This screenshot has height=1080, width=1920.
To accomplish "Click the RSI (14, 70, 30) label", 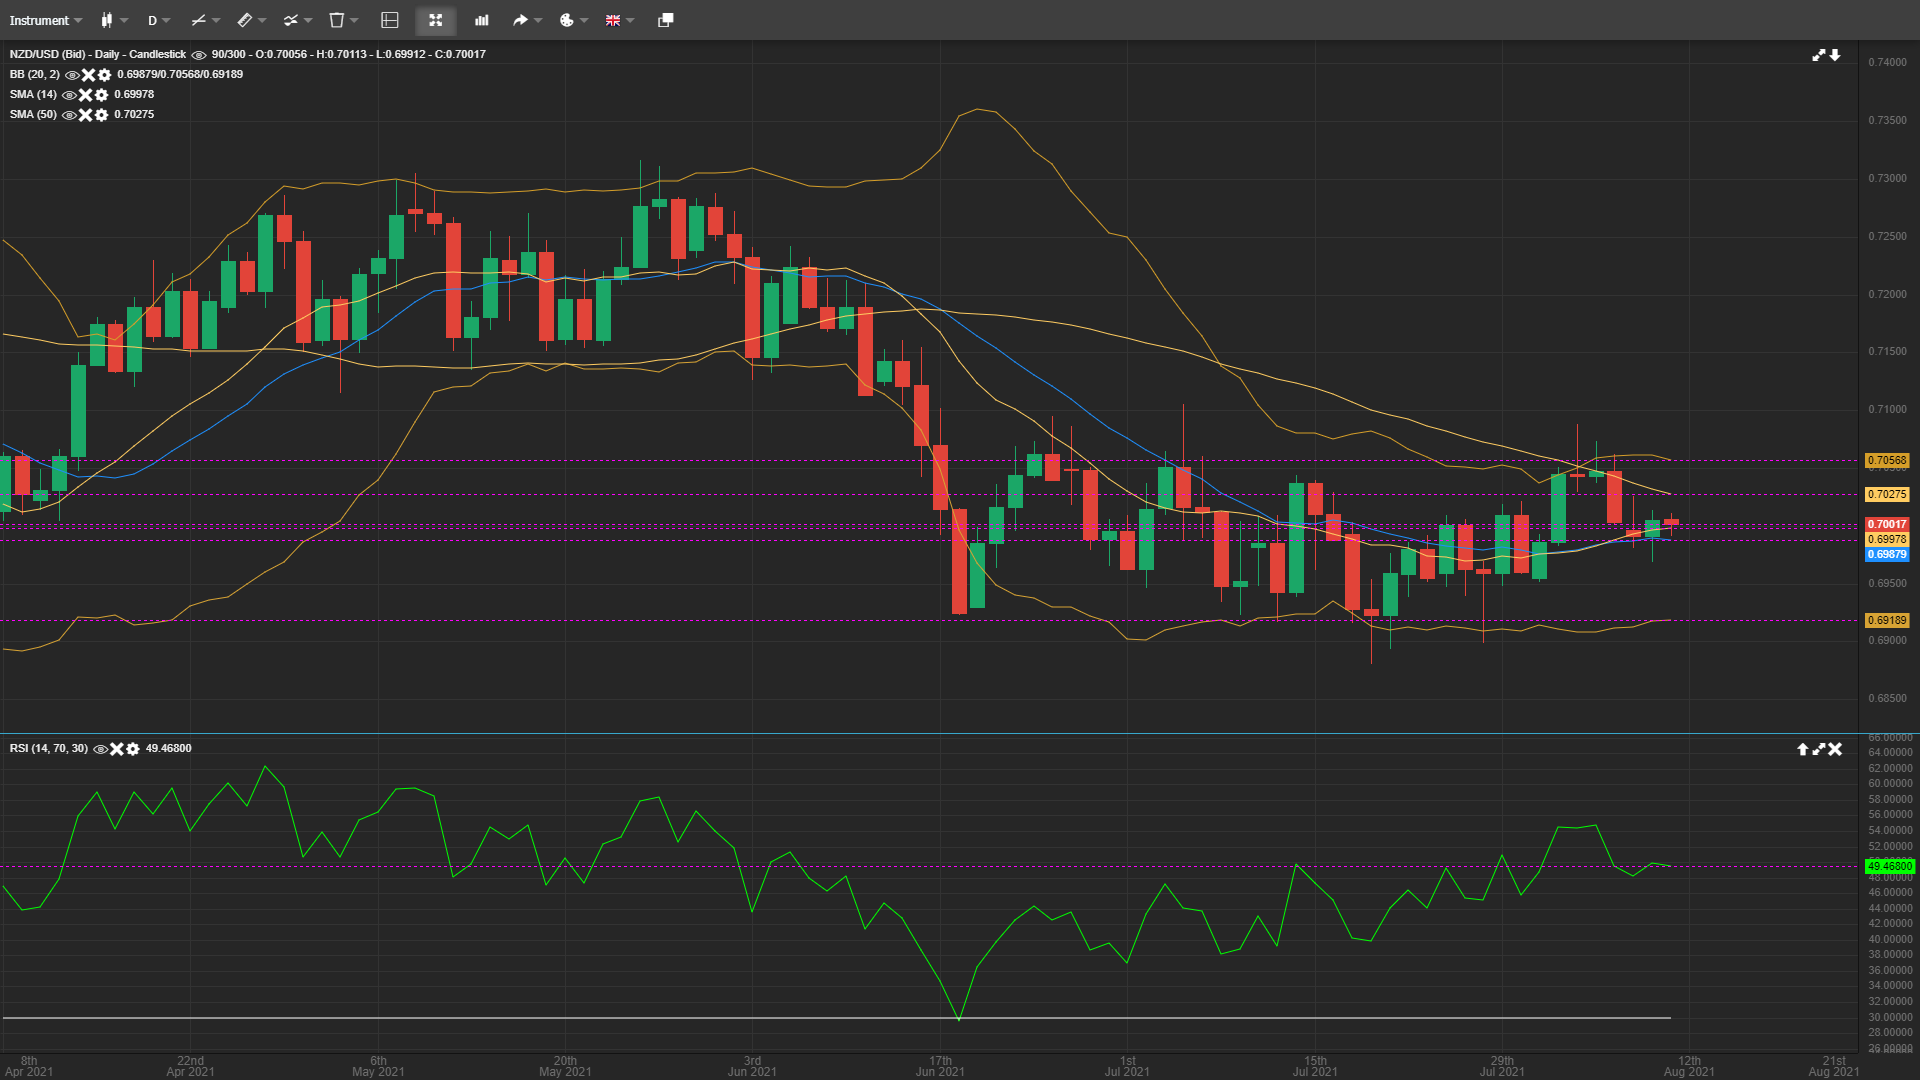I will pyautogui.click(x=49, y=748).
